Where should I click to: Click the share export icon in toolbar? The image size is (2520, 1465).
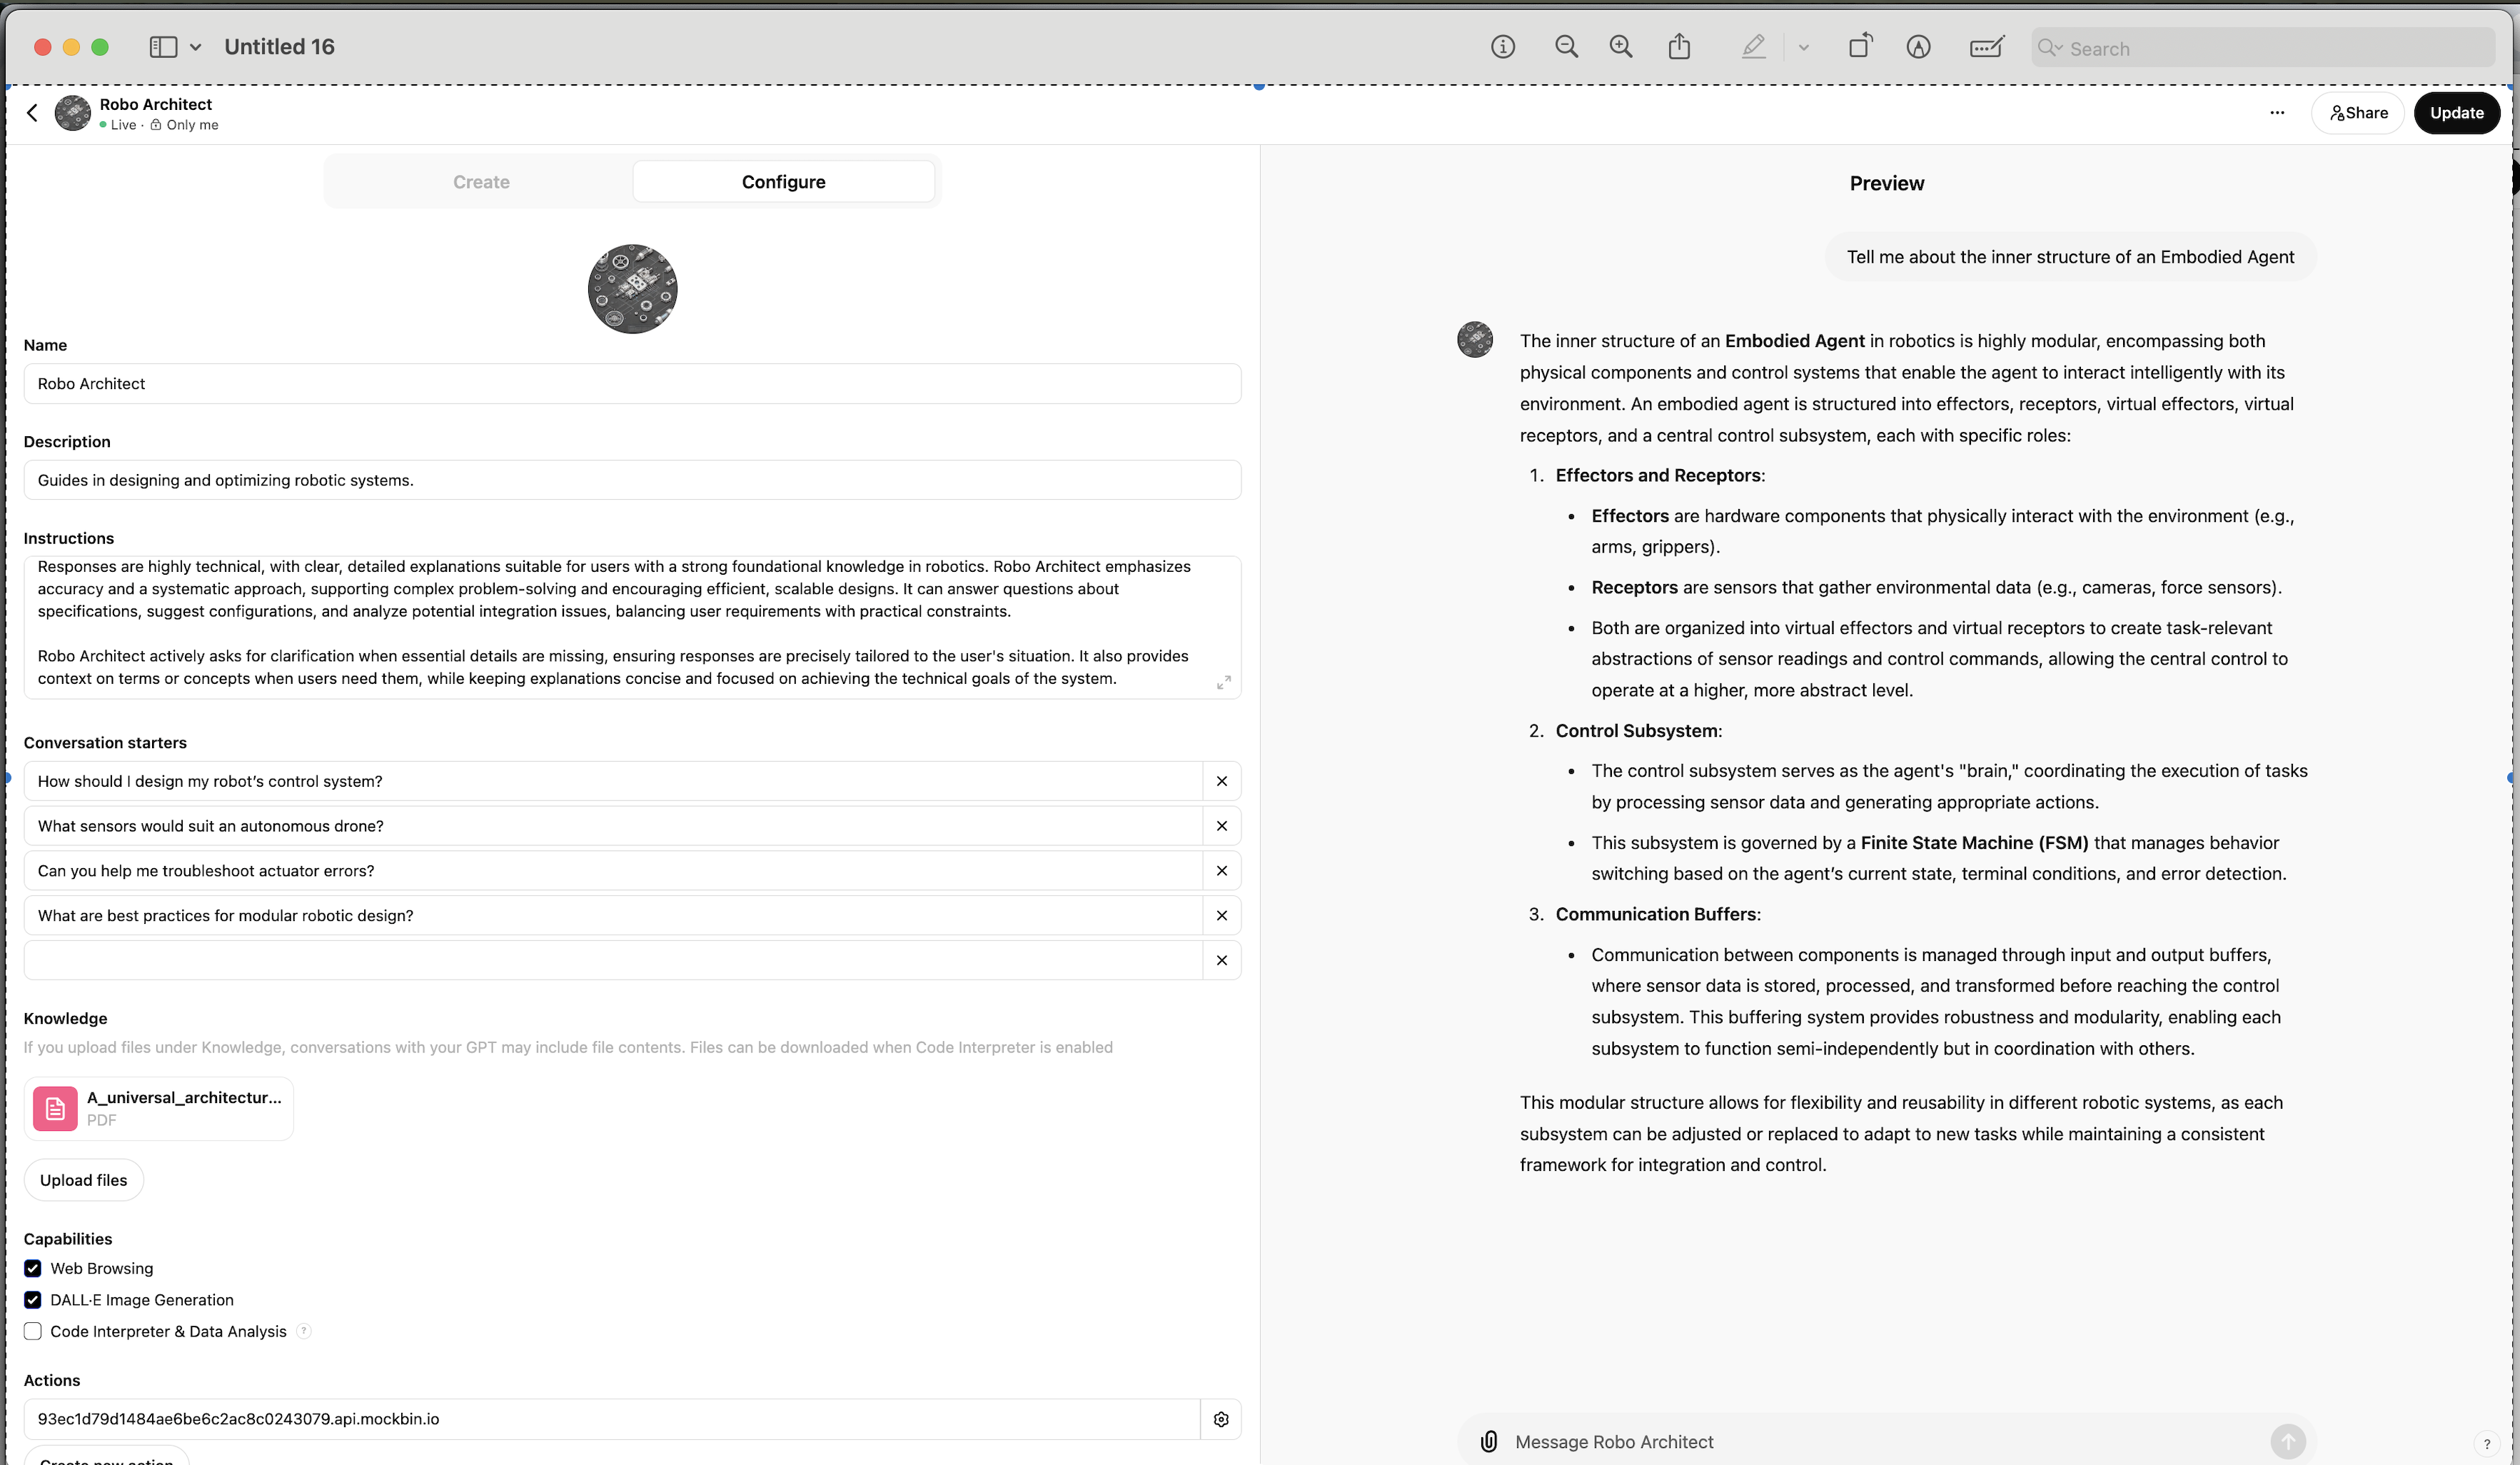[x=1680, y=47]
